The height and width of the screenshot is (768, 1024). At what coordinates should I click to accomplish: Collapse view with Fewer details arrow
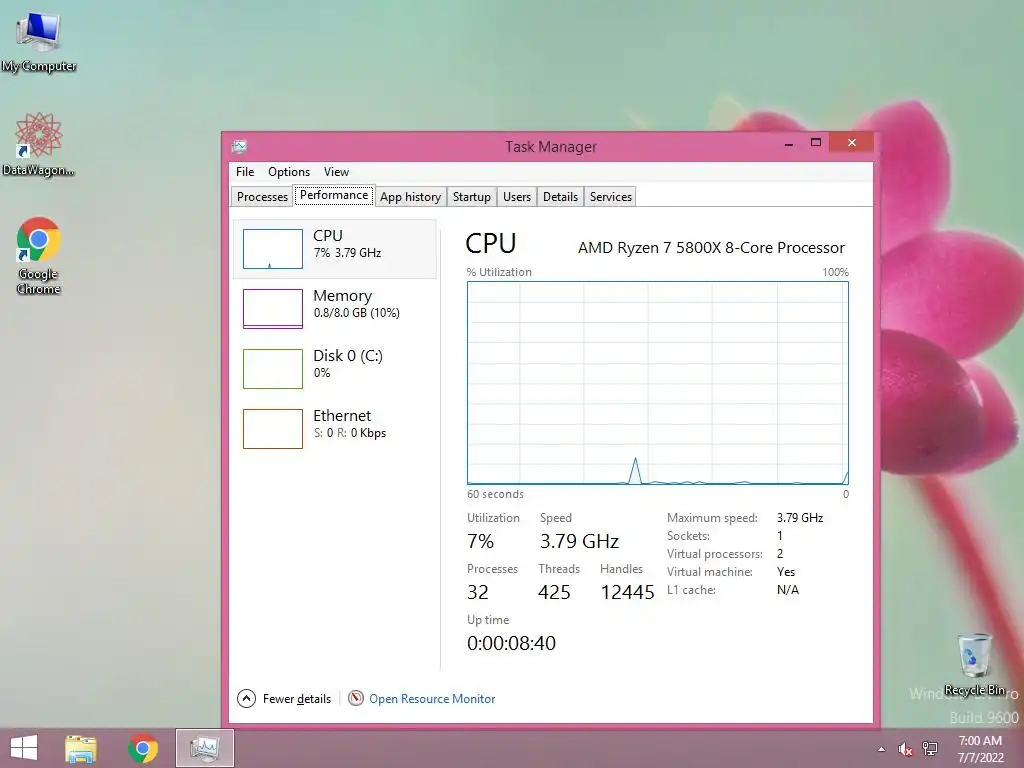pyautogui.click(x=246, y=699)
